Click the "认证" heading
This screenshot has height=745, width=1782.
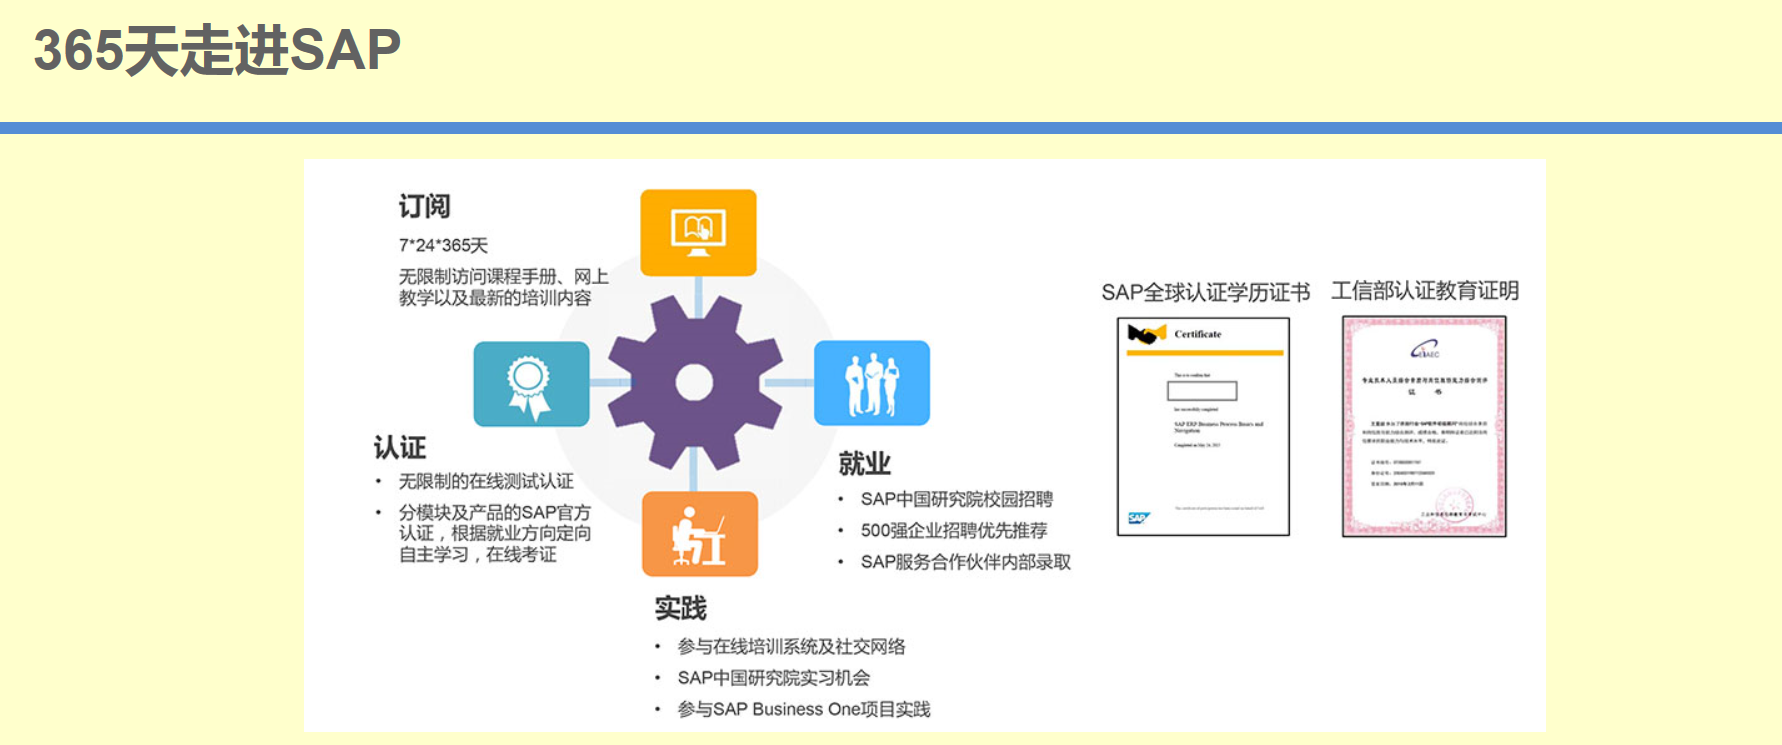(400, 447)
